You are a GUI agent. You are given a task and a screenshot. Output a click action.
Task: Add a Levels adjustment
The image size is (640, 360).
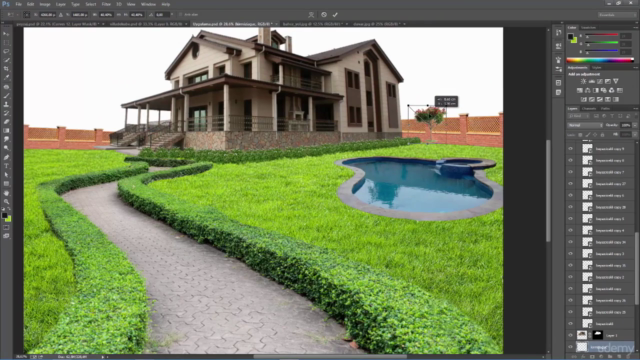[591, 82]
